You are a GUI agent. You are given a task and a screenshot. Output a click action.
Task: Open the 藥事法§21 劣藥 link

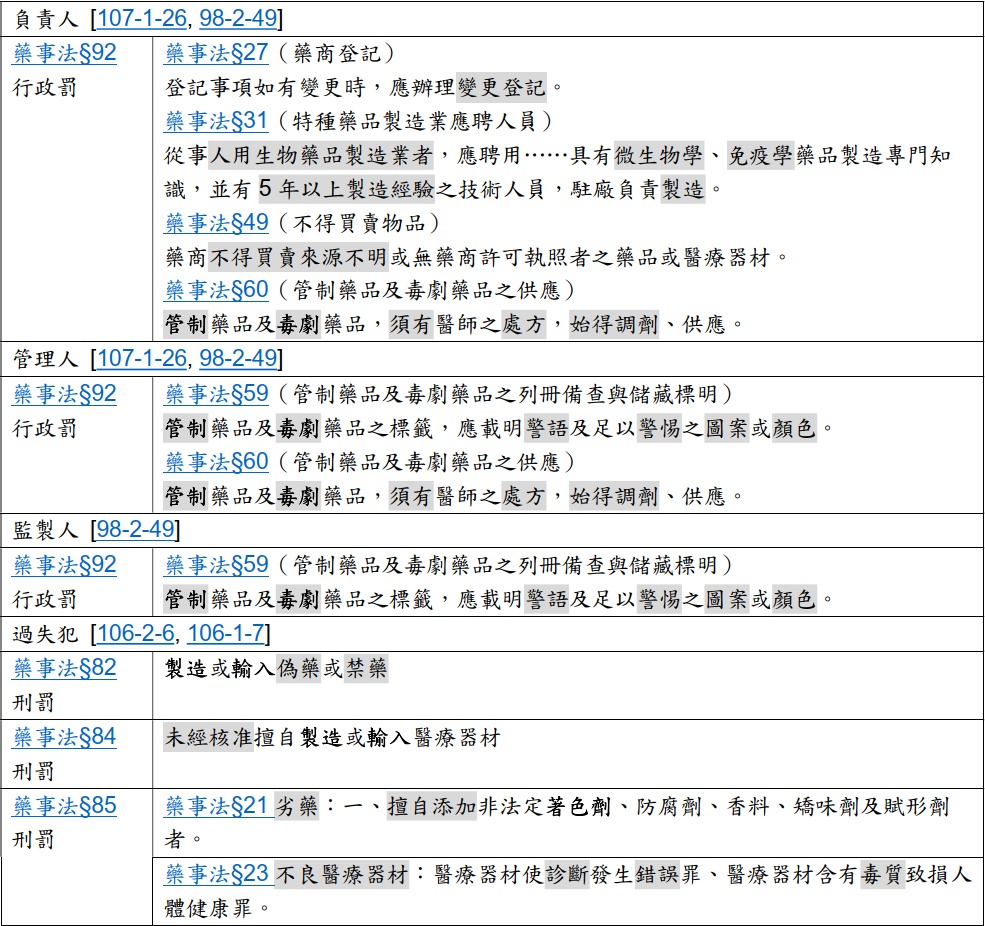point(216,806)
